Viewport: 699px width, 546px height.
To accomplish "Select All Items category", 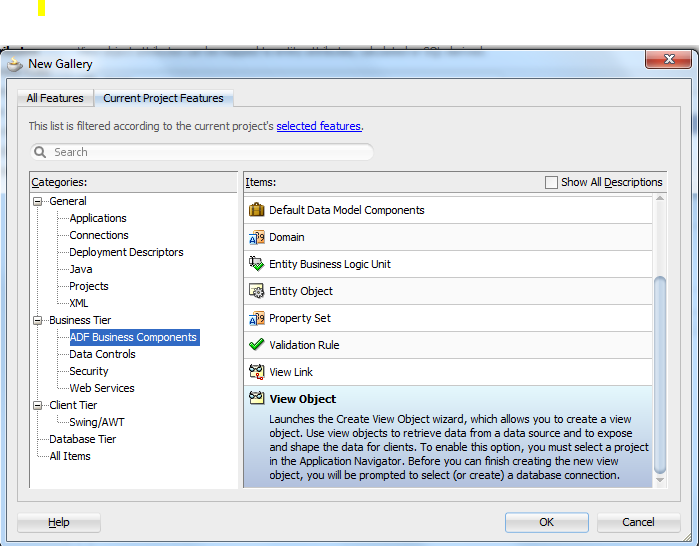I will [x=70, y=456].
